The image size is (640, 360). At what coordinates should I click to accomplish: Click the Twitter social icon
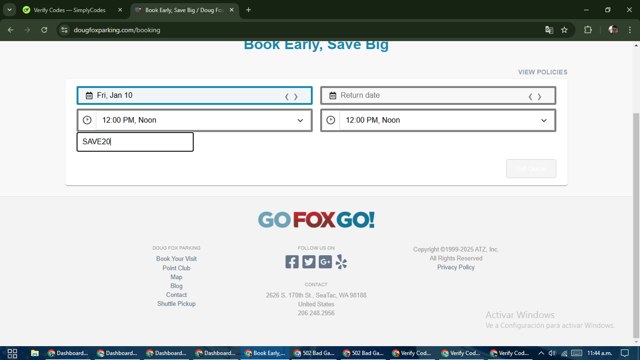[x=309, y=262]
